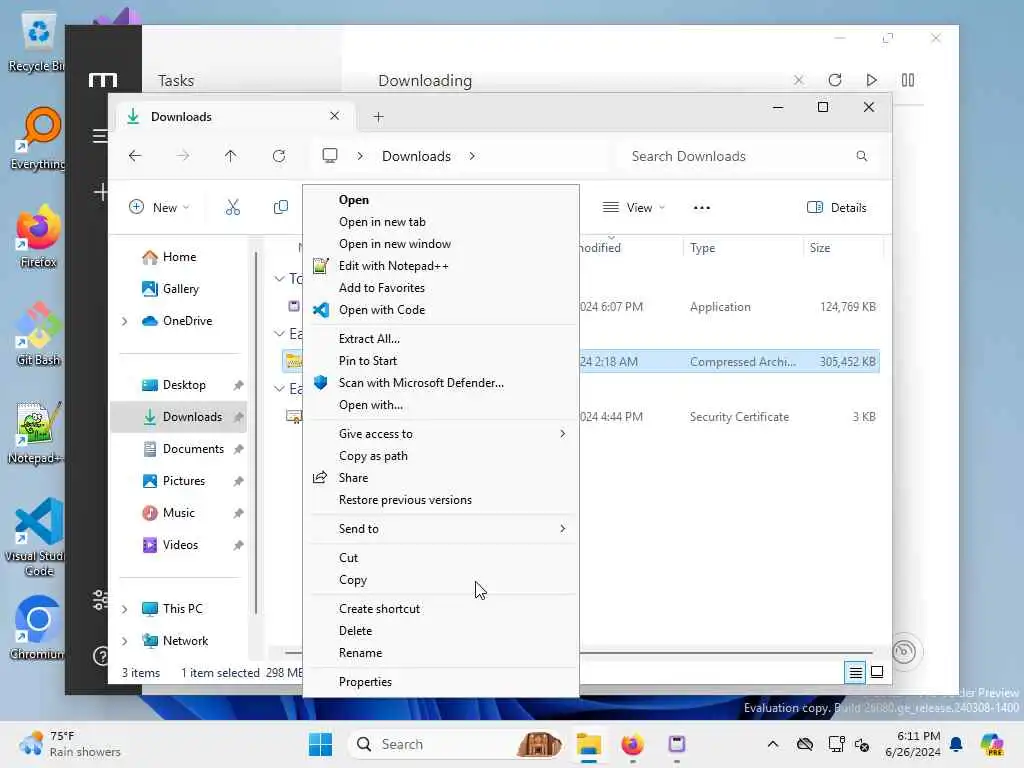Expand the Network tree node
The image size is (1024, 768).
point(125,641)
